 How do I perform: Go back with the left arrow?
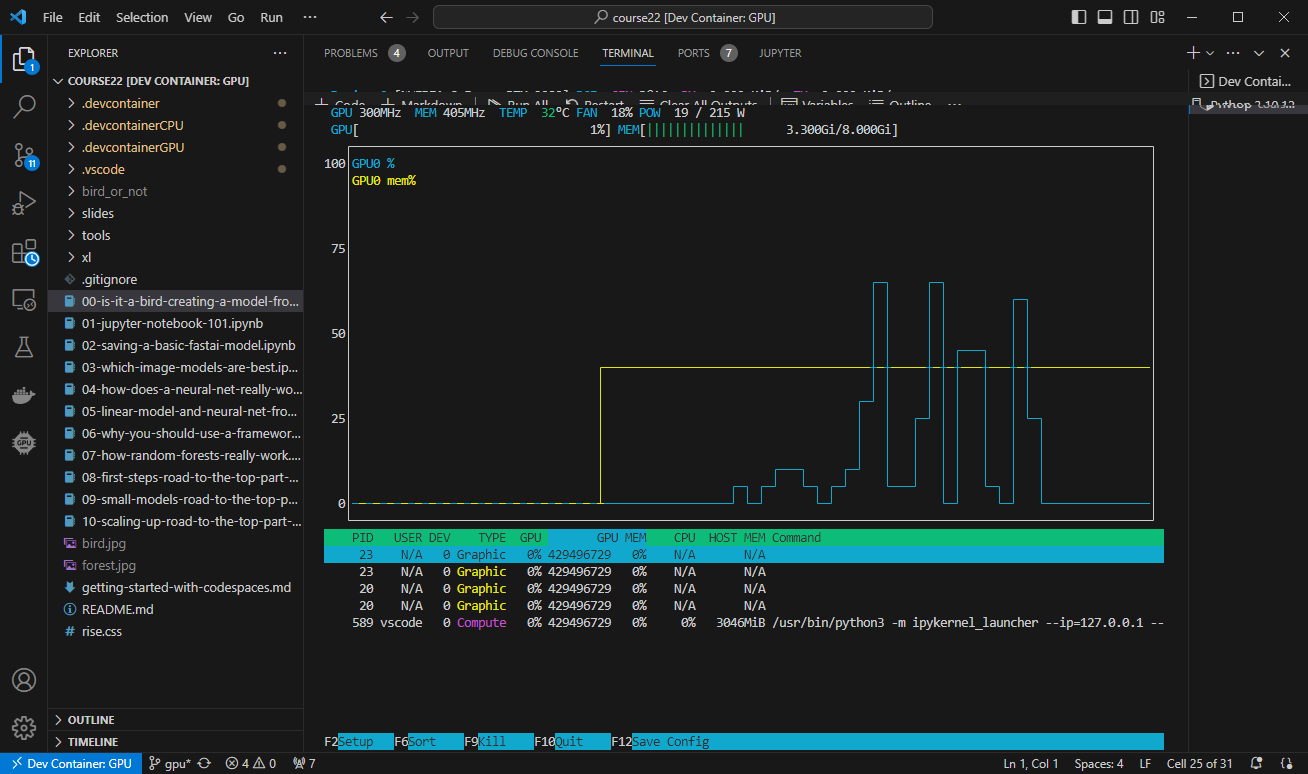point(387,17)
